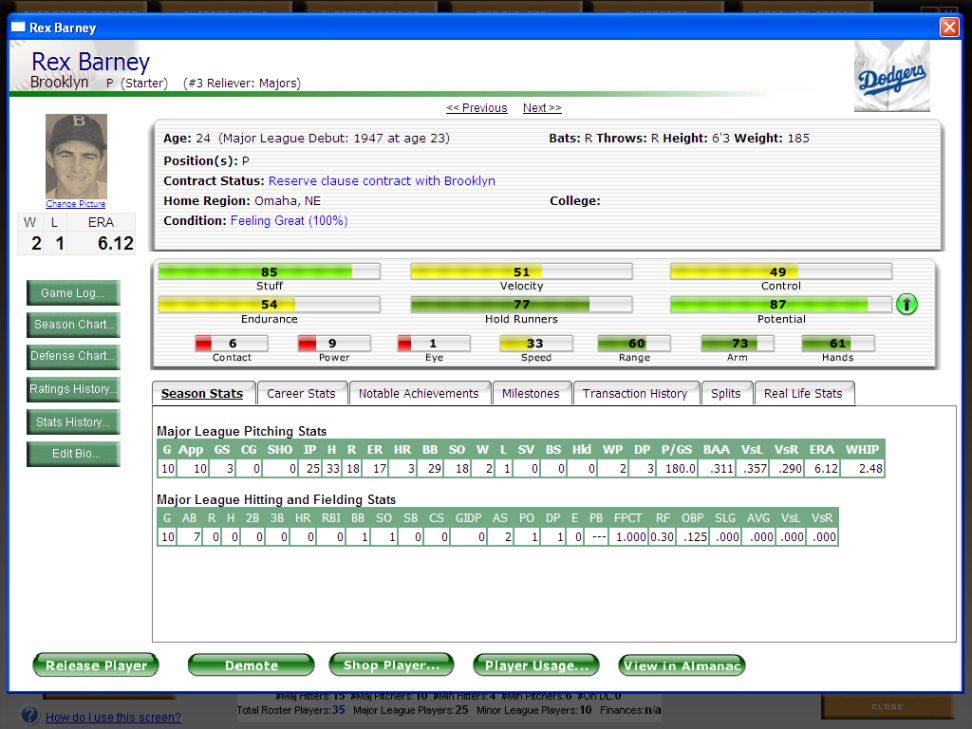Click the Rex Barney name heading

91,62
